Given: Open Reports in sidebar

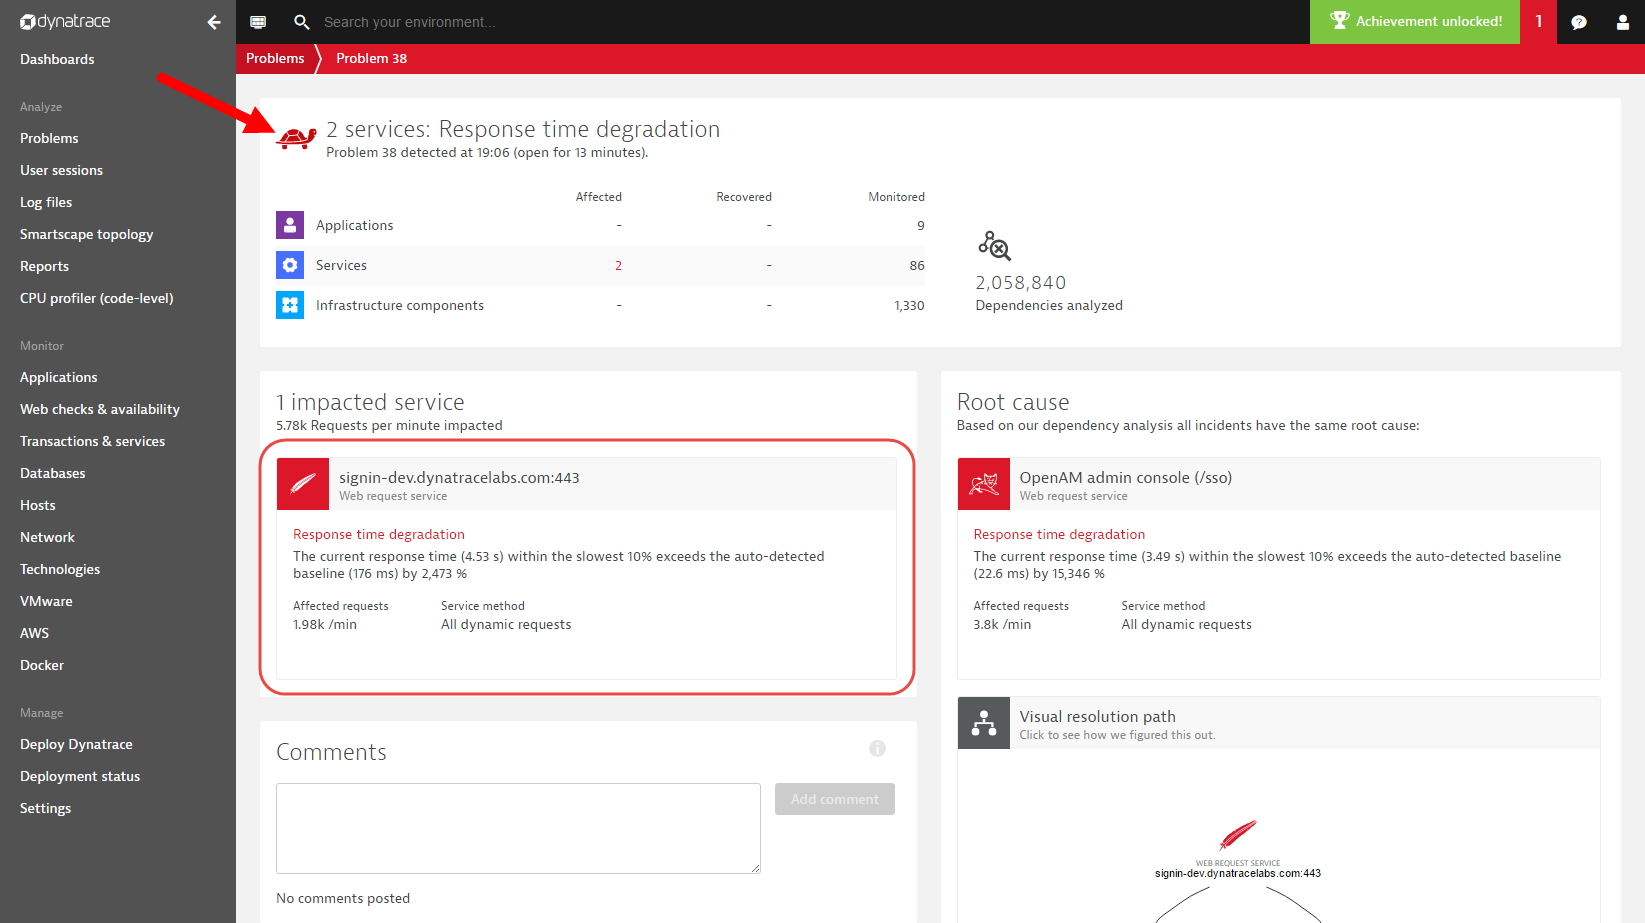Looking at the screenshot, I should [44, 266].
